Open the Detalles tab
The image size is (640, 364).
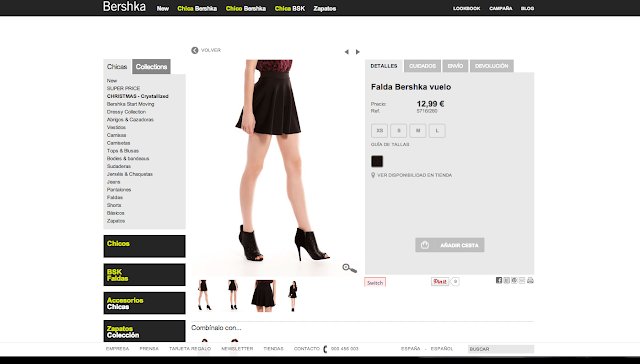(x=384, y=66)
